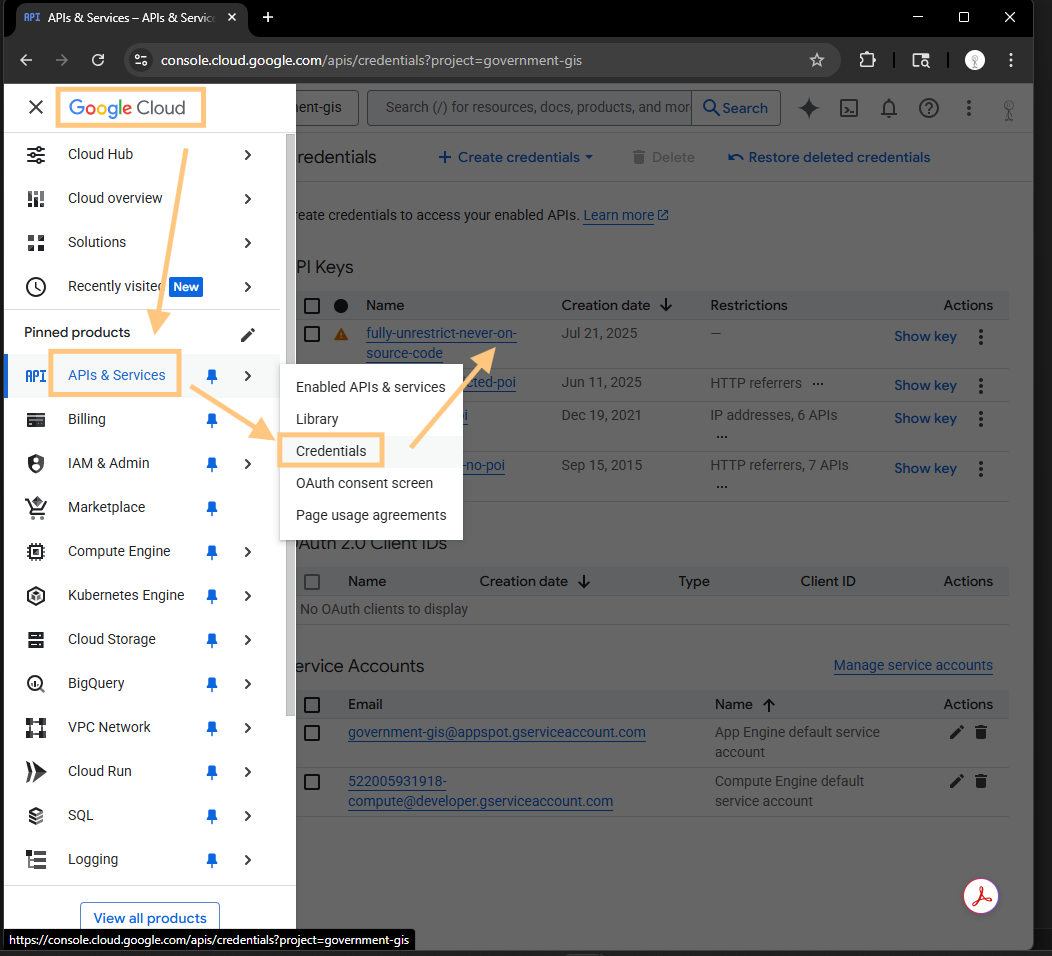Screen dimensions: 1052x956
Task: Open console settings three-dot menu
Action: point(968,108)
